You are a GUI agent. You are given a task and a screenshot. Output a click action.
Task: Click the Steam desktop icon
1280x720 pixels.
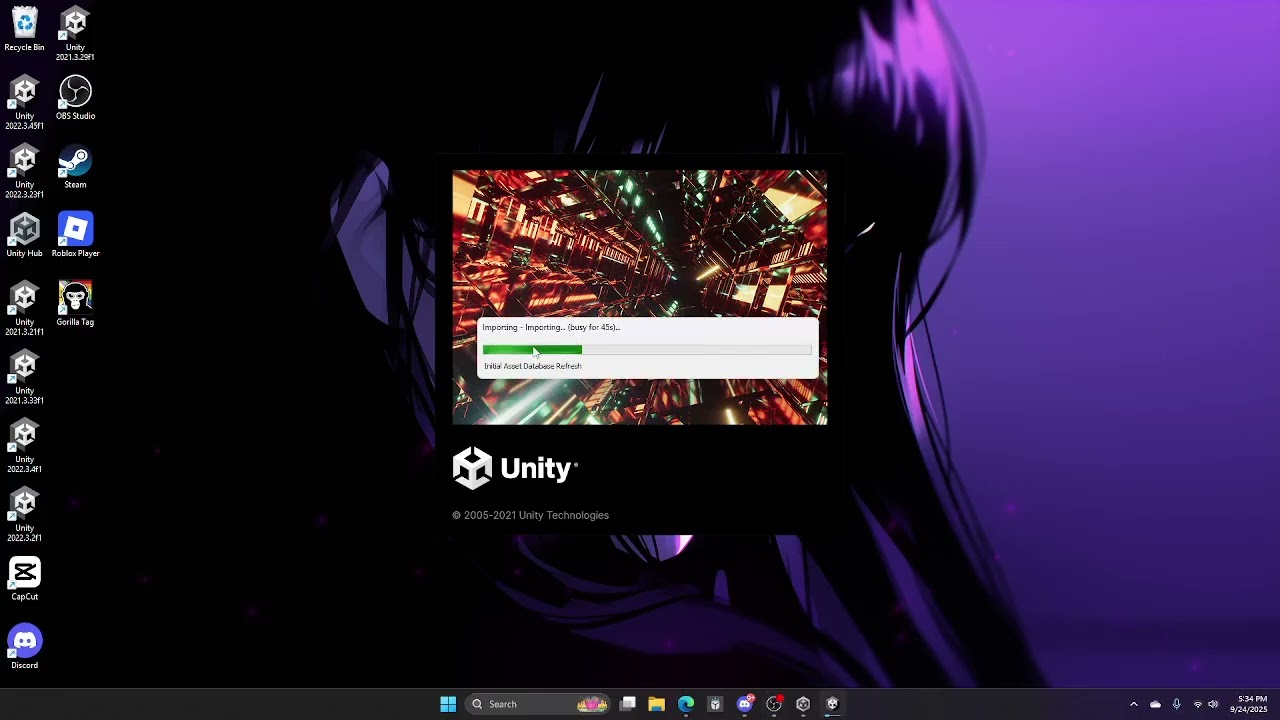coord(75,167)
